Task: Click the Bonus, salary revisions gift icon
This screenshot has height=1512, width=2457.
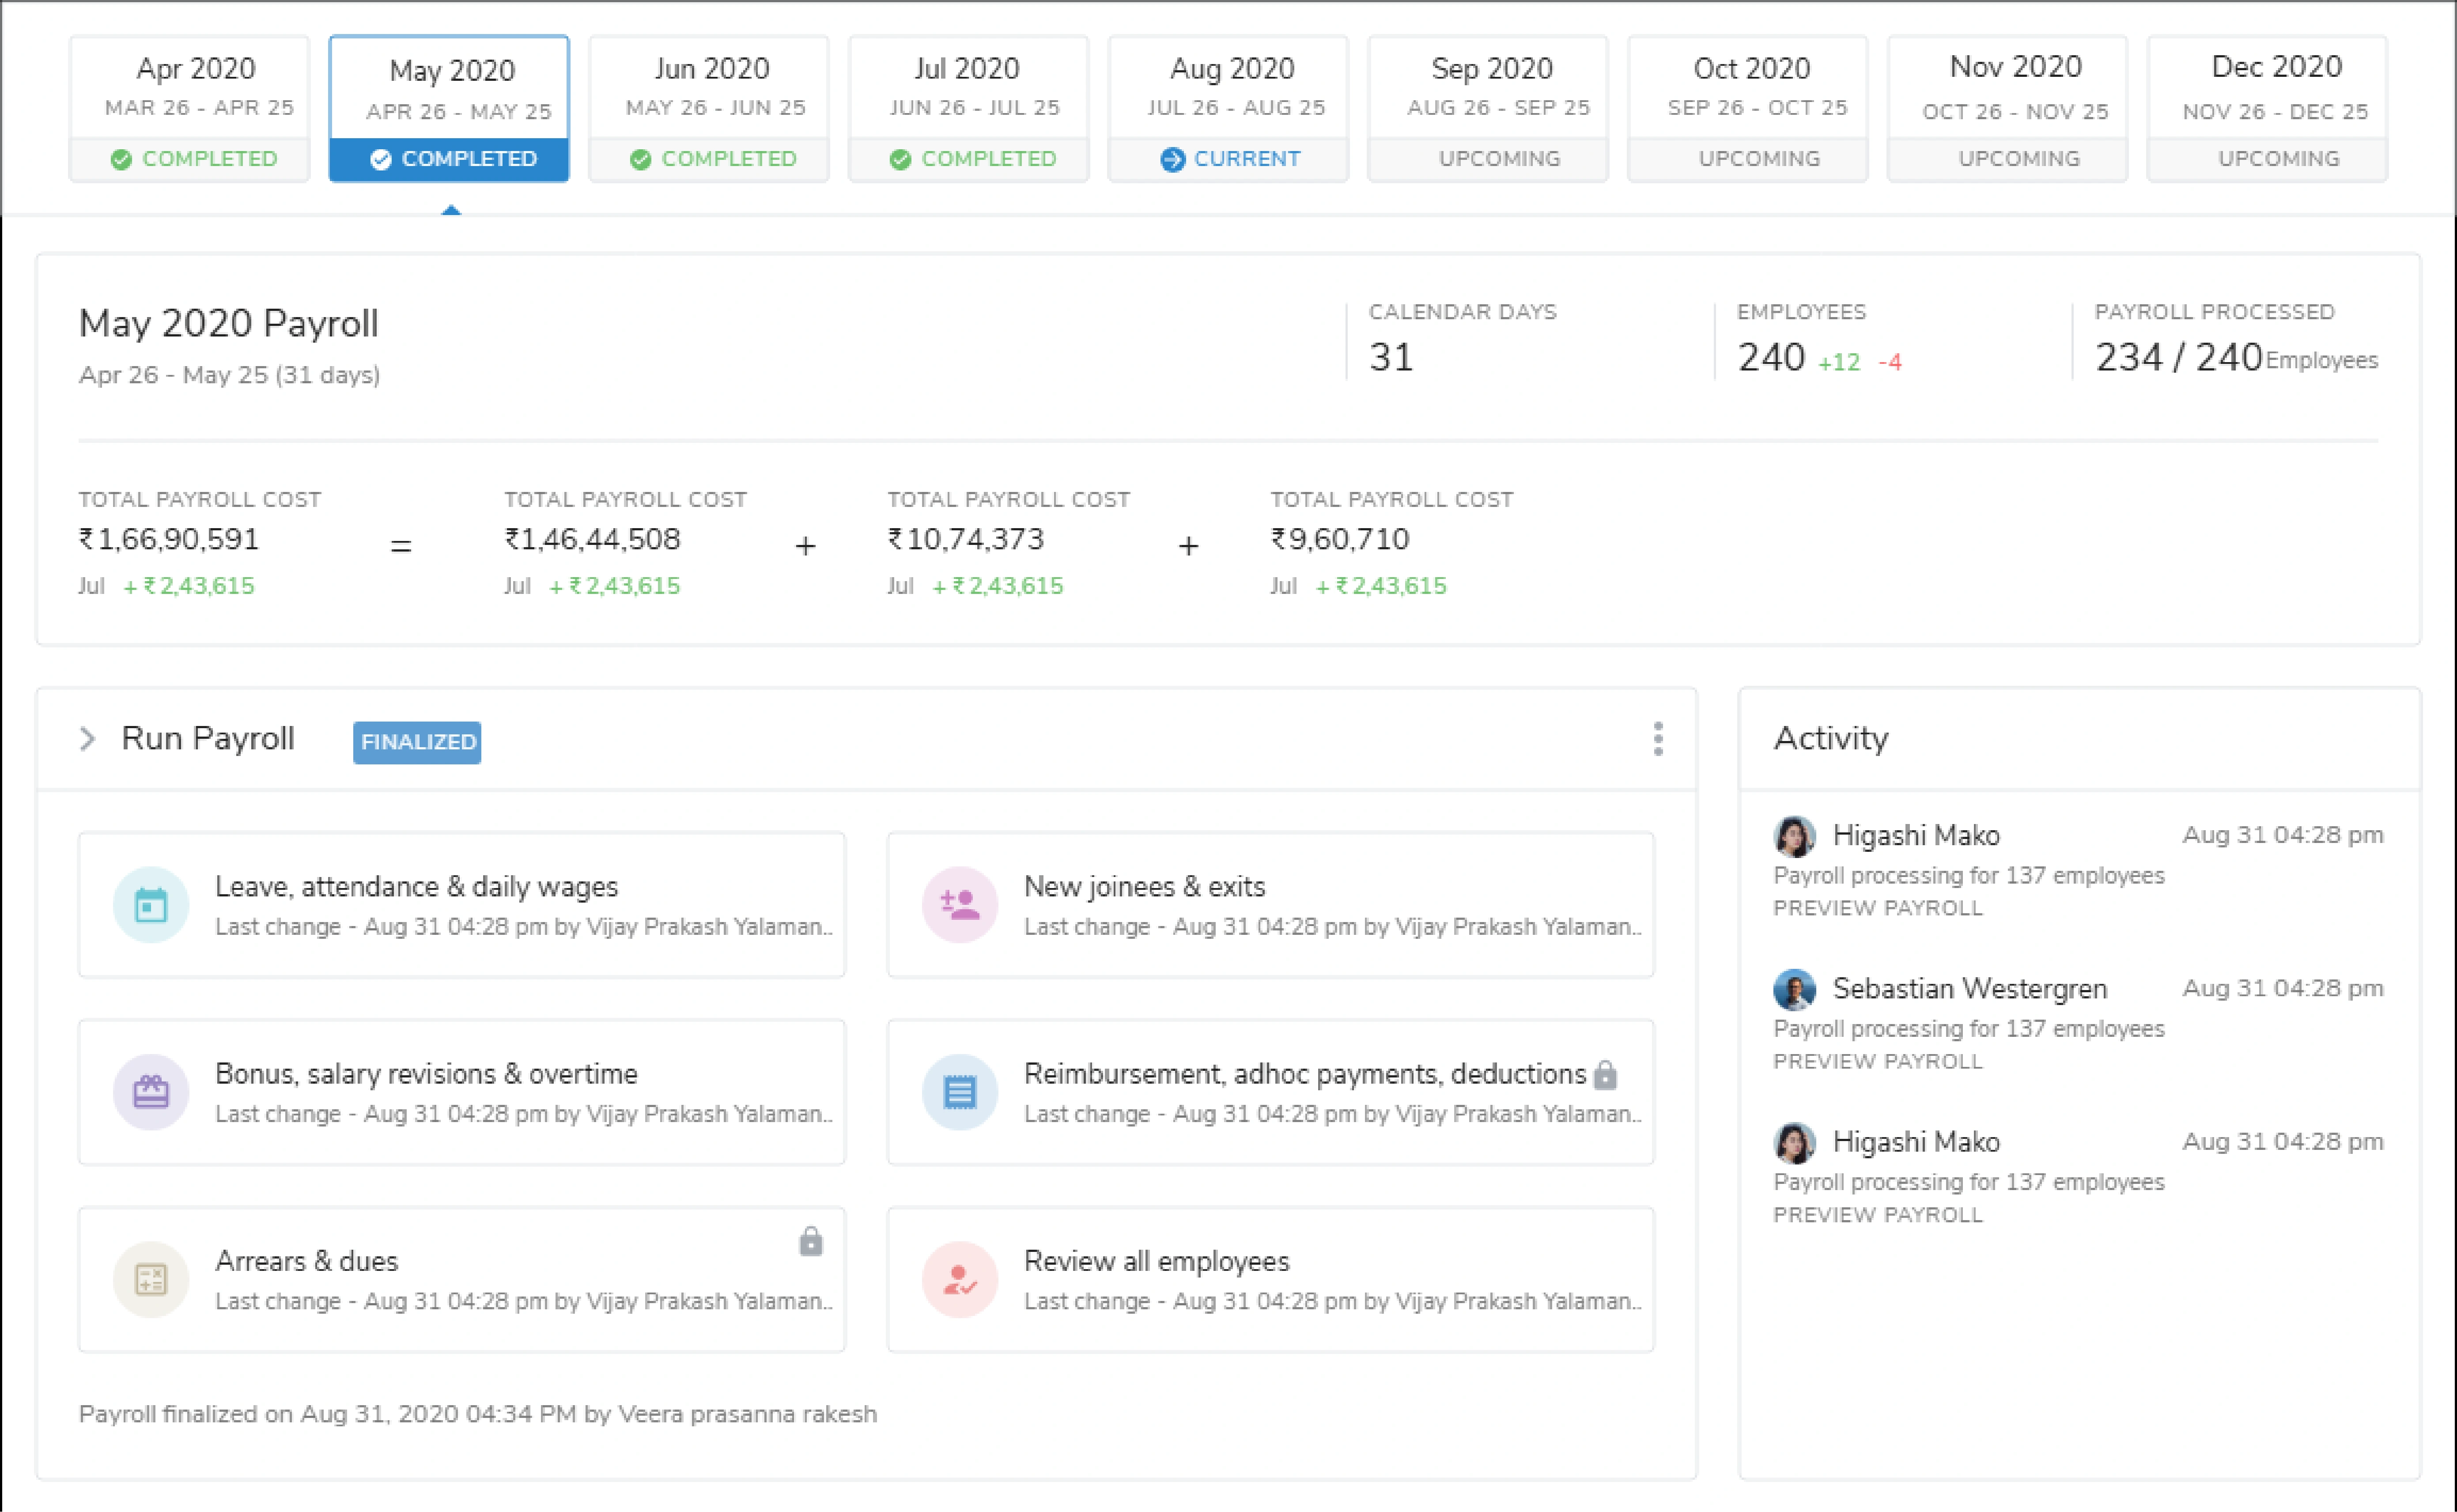Action: coord(151,1092)
